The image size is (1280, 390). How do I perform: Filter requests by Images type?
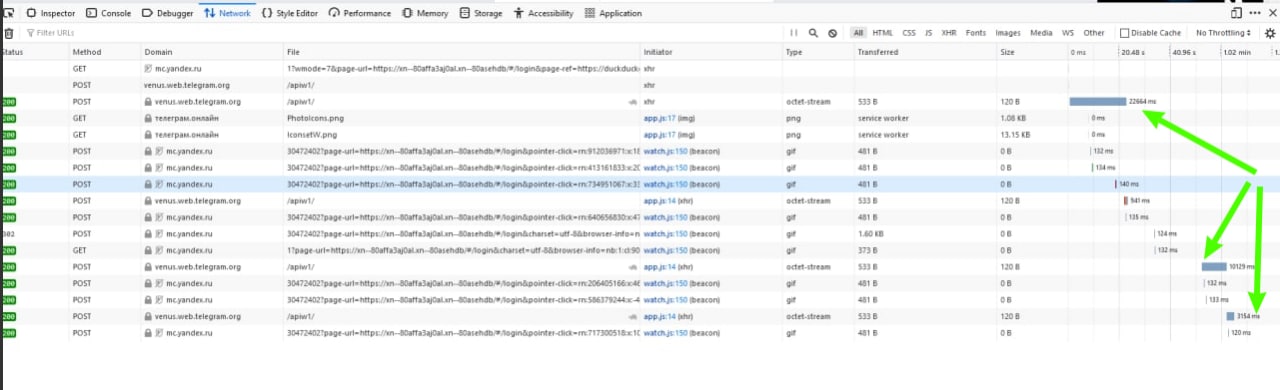[x=1008, y=33]
